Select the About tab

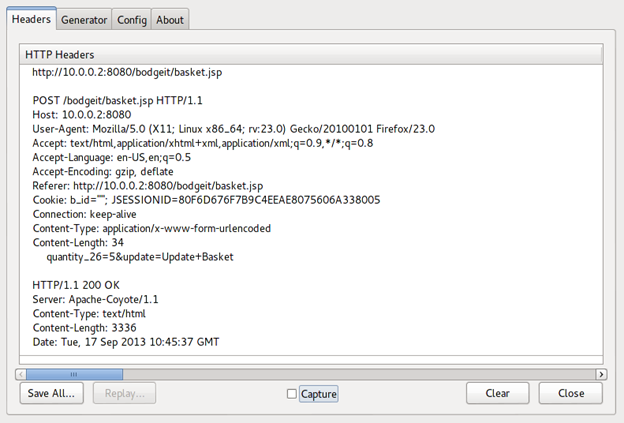tap(170, 19)
